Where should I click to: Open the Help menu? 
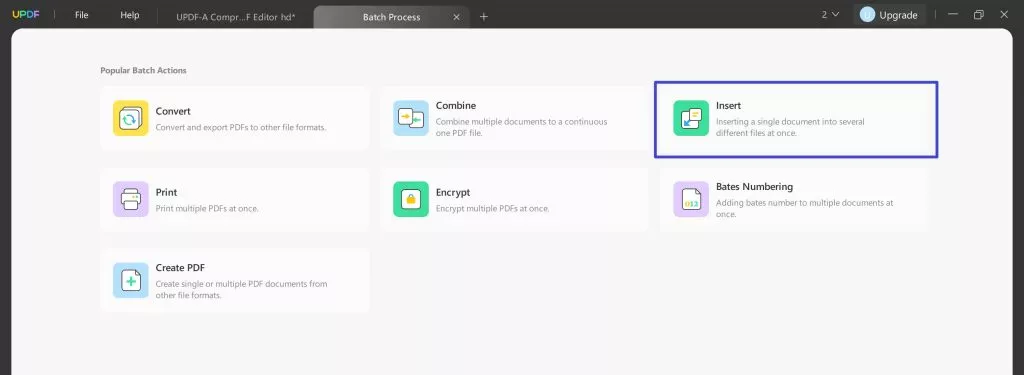(130, 15)
